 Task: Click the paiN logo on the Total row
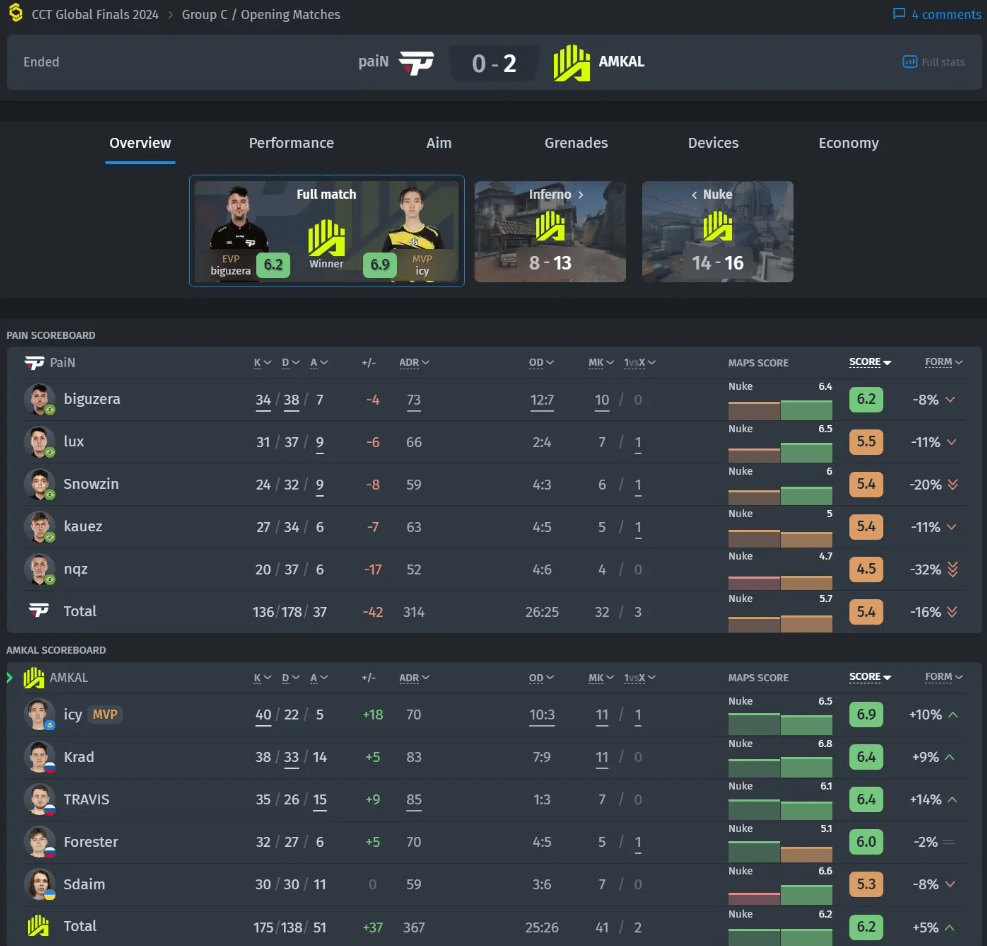click(36, 611)
